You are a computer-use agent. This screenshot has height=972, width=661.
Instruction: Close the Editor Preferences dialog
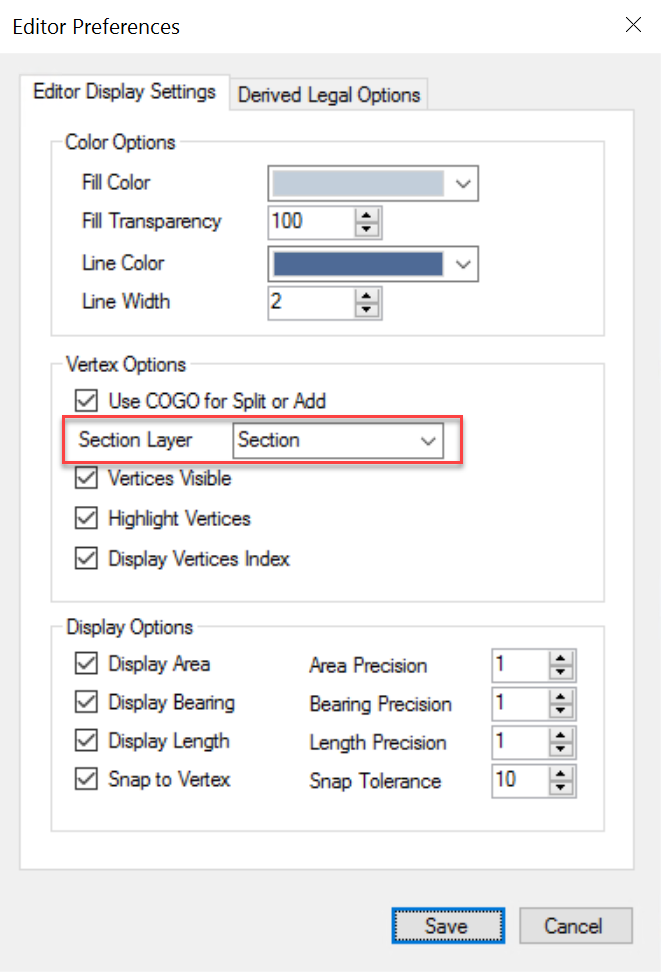[633, 25]
